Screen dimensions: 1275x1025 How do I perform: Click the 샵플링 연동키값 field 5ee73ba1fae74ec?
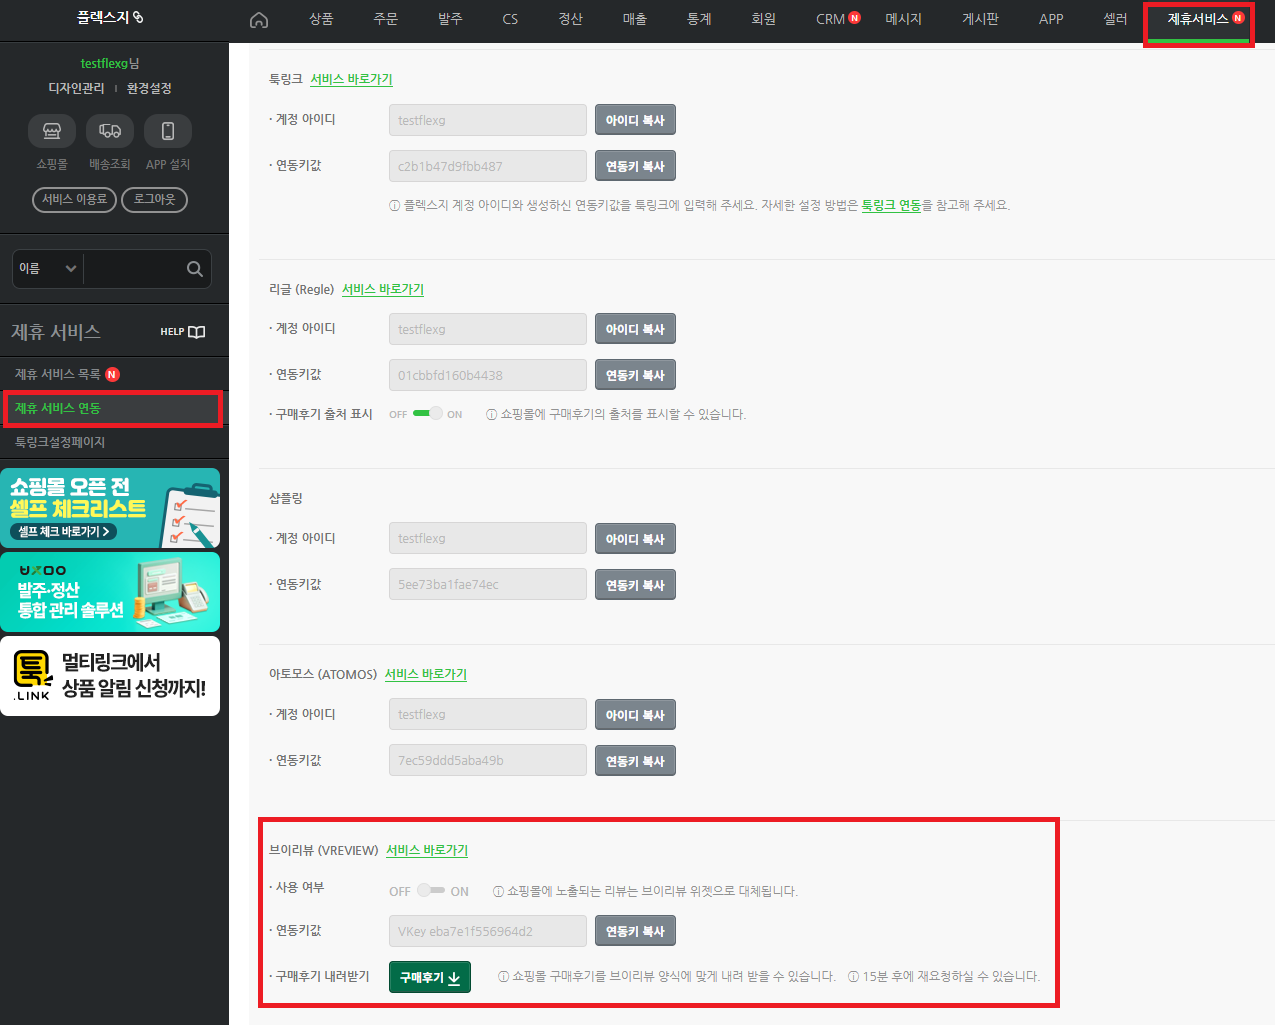[x=488, y=584]
